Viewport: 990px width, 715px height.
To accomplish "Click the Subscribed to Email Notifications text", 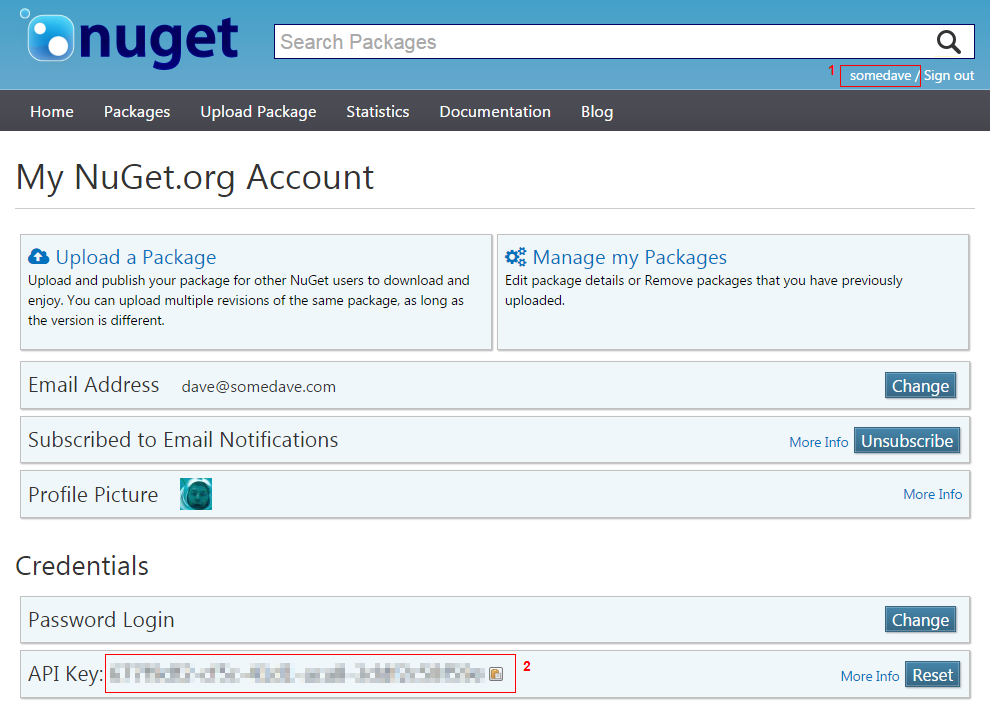I will (183, 440).
